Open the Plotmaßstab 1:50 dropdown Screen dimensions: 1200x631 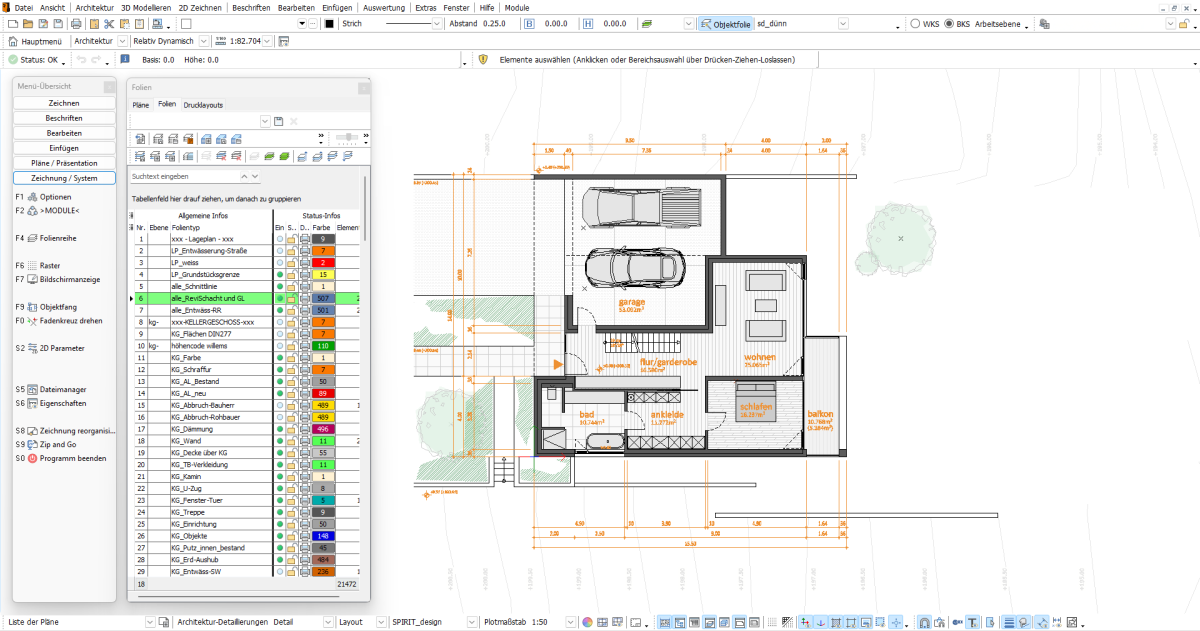(x=572, y=622)
